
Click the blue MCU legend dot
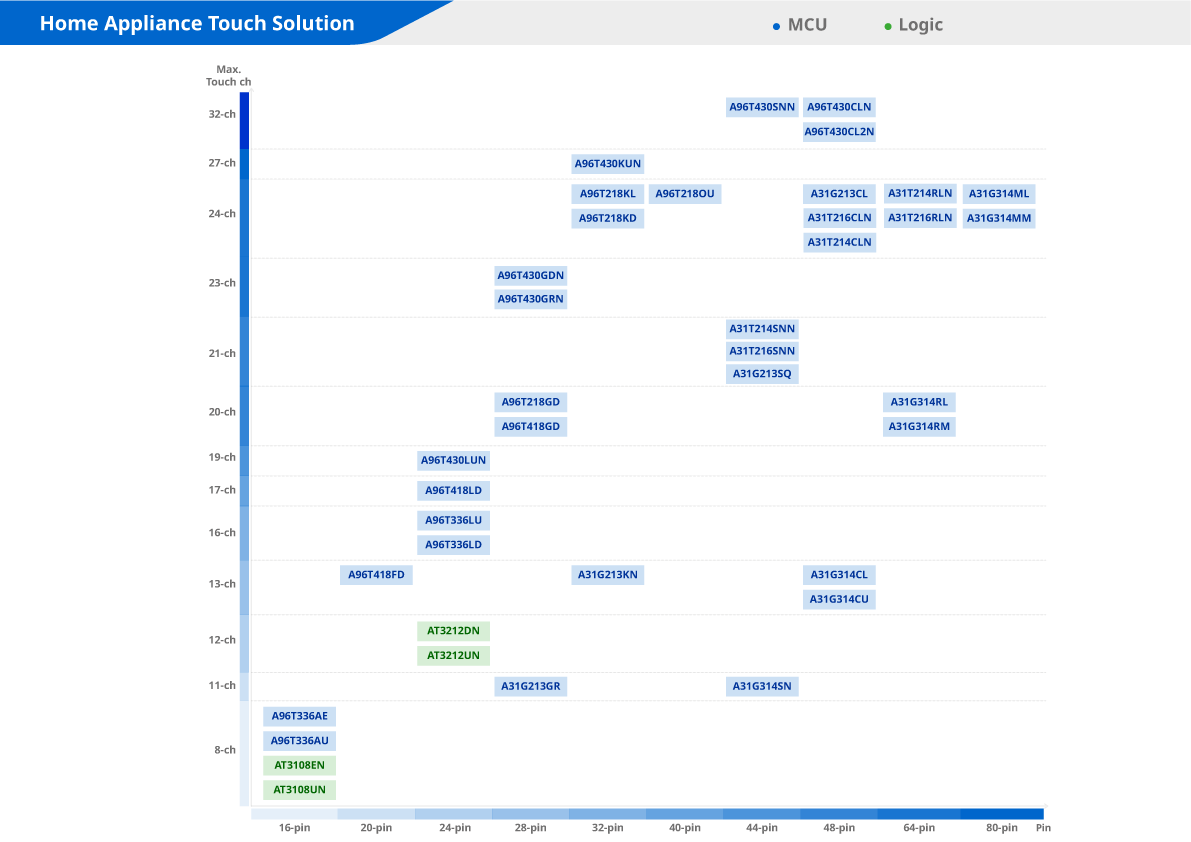[x=776, y=26]
